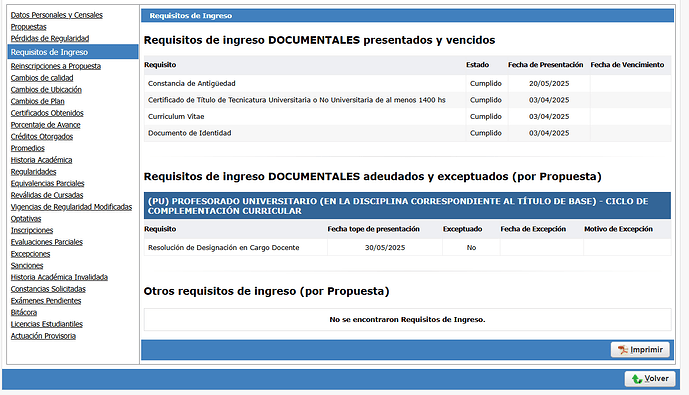Screen dimensions: 689x395
Task: Open the Promedios link
Action: pos(28,149)
